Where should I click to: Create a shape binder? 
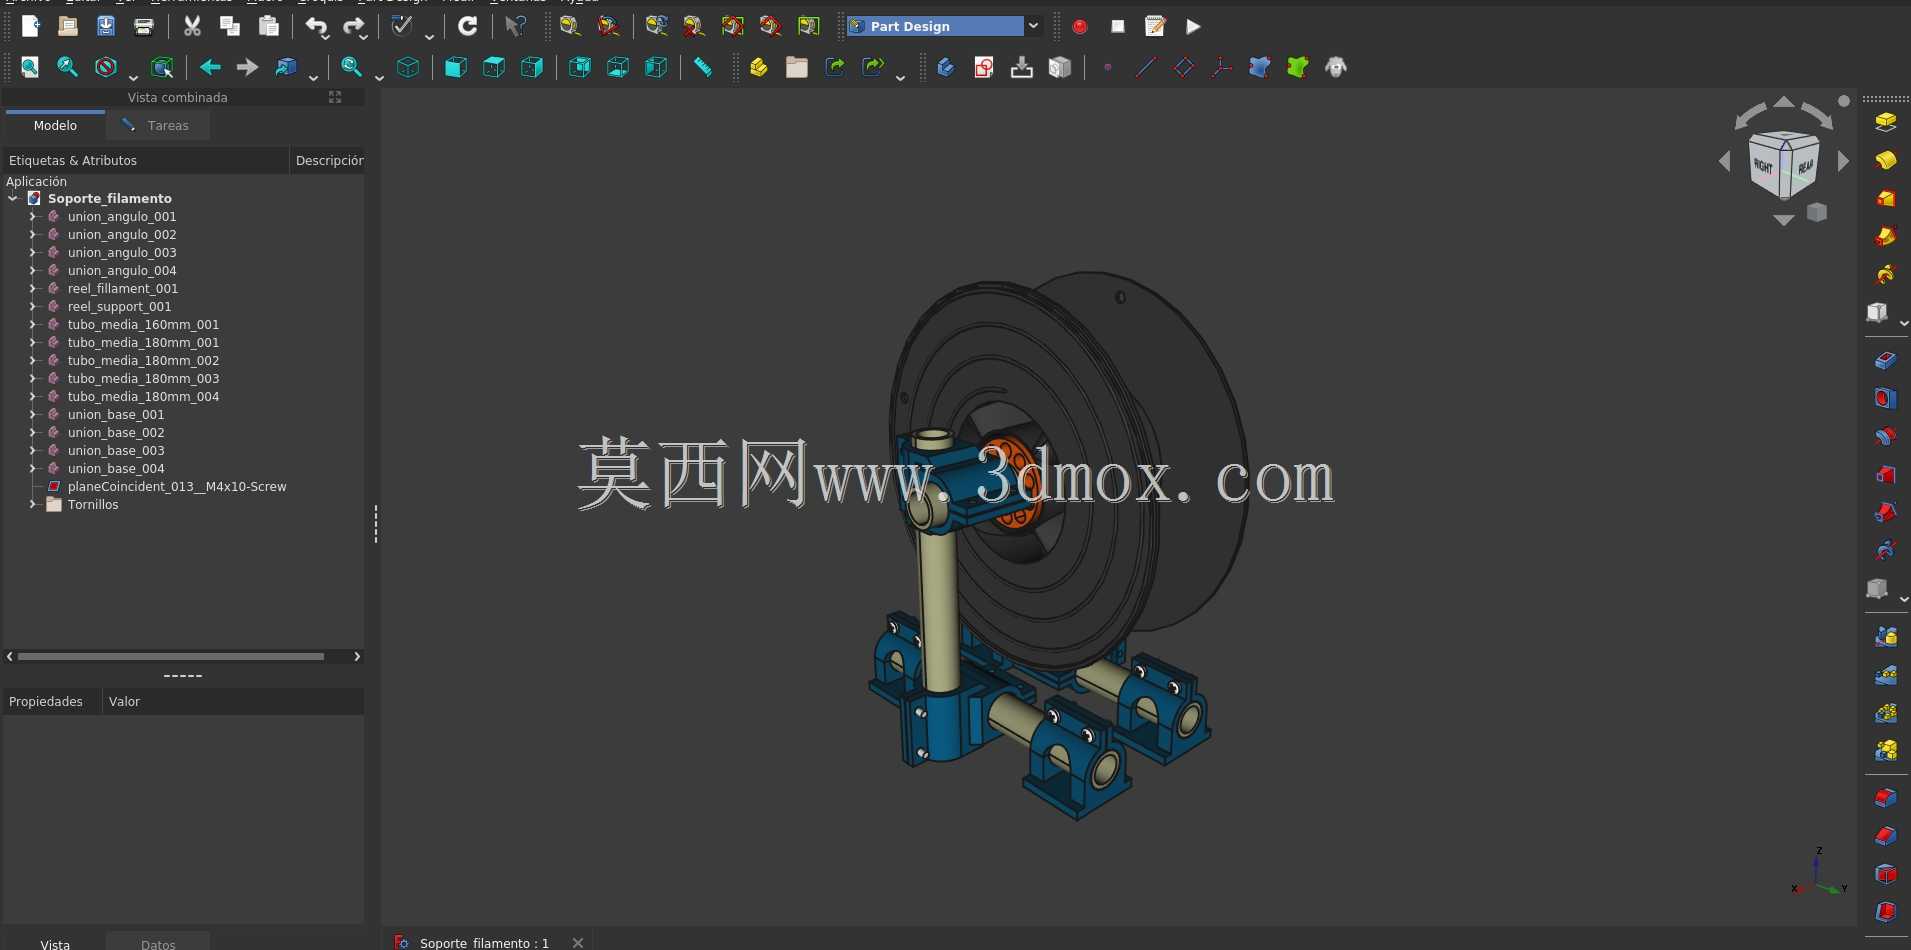coord(1260,67)
